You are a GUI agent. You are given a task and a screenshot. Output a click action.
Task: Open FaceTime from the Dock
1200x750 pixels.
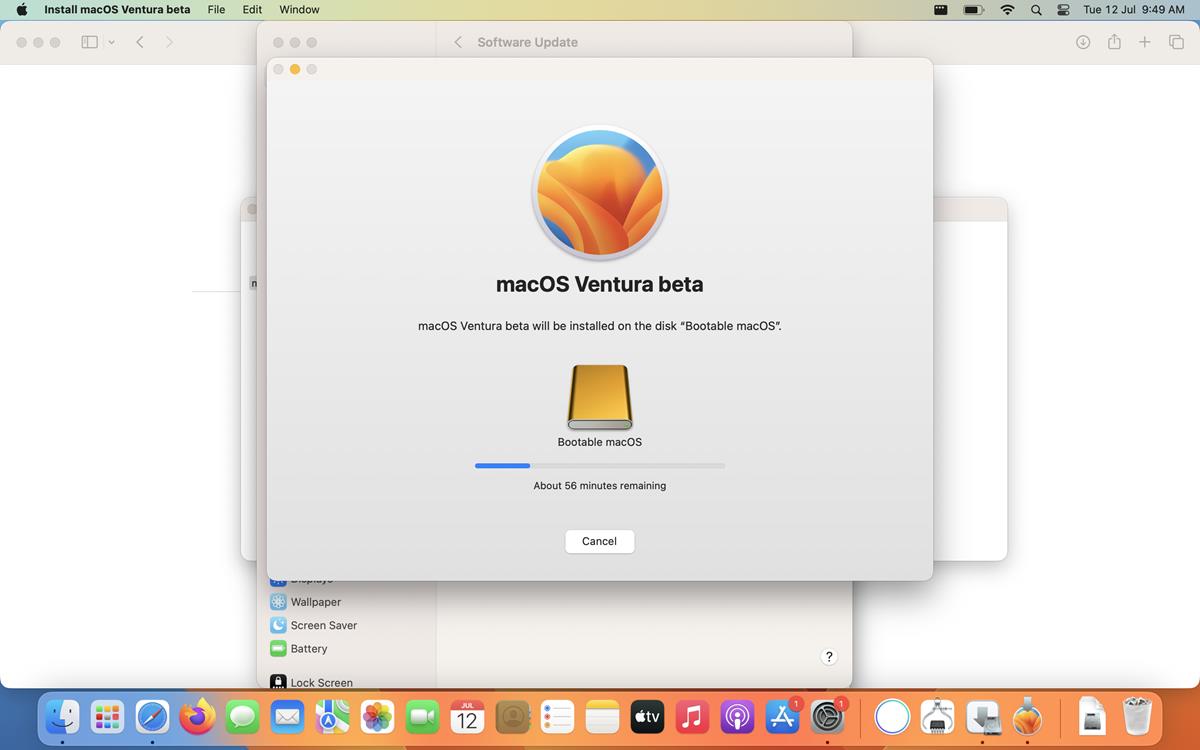pyautogui.click(x=422, y=716)
